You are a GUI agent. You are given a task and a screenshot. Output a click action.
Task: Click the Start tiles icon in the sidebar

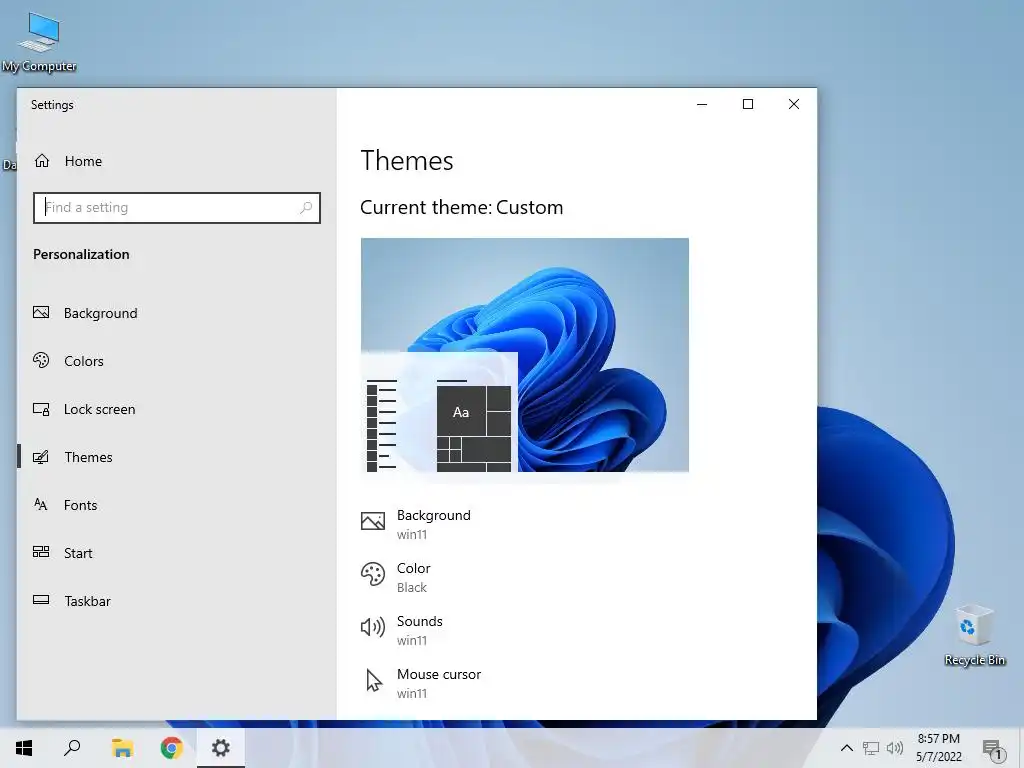point(41,552)
